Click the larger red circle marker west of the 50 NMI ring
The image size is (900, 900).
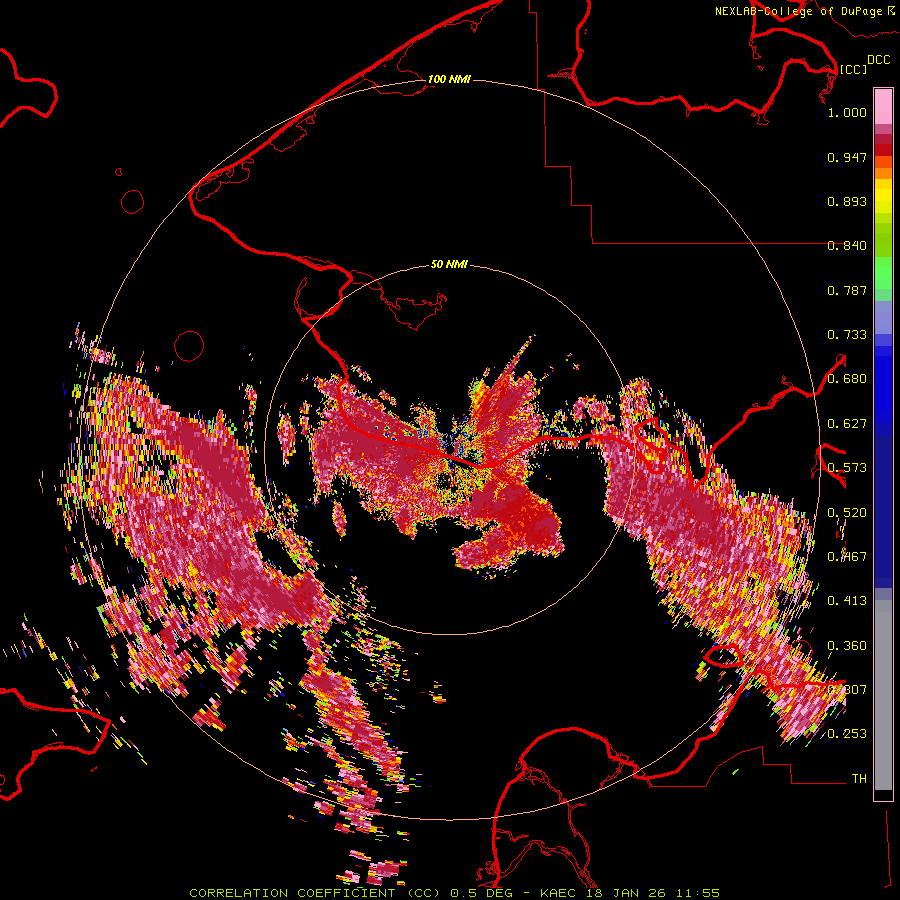(x=189, y=346)
